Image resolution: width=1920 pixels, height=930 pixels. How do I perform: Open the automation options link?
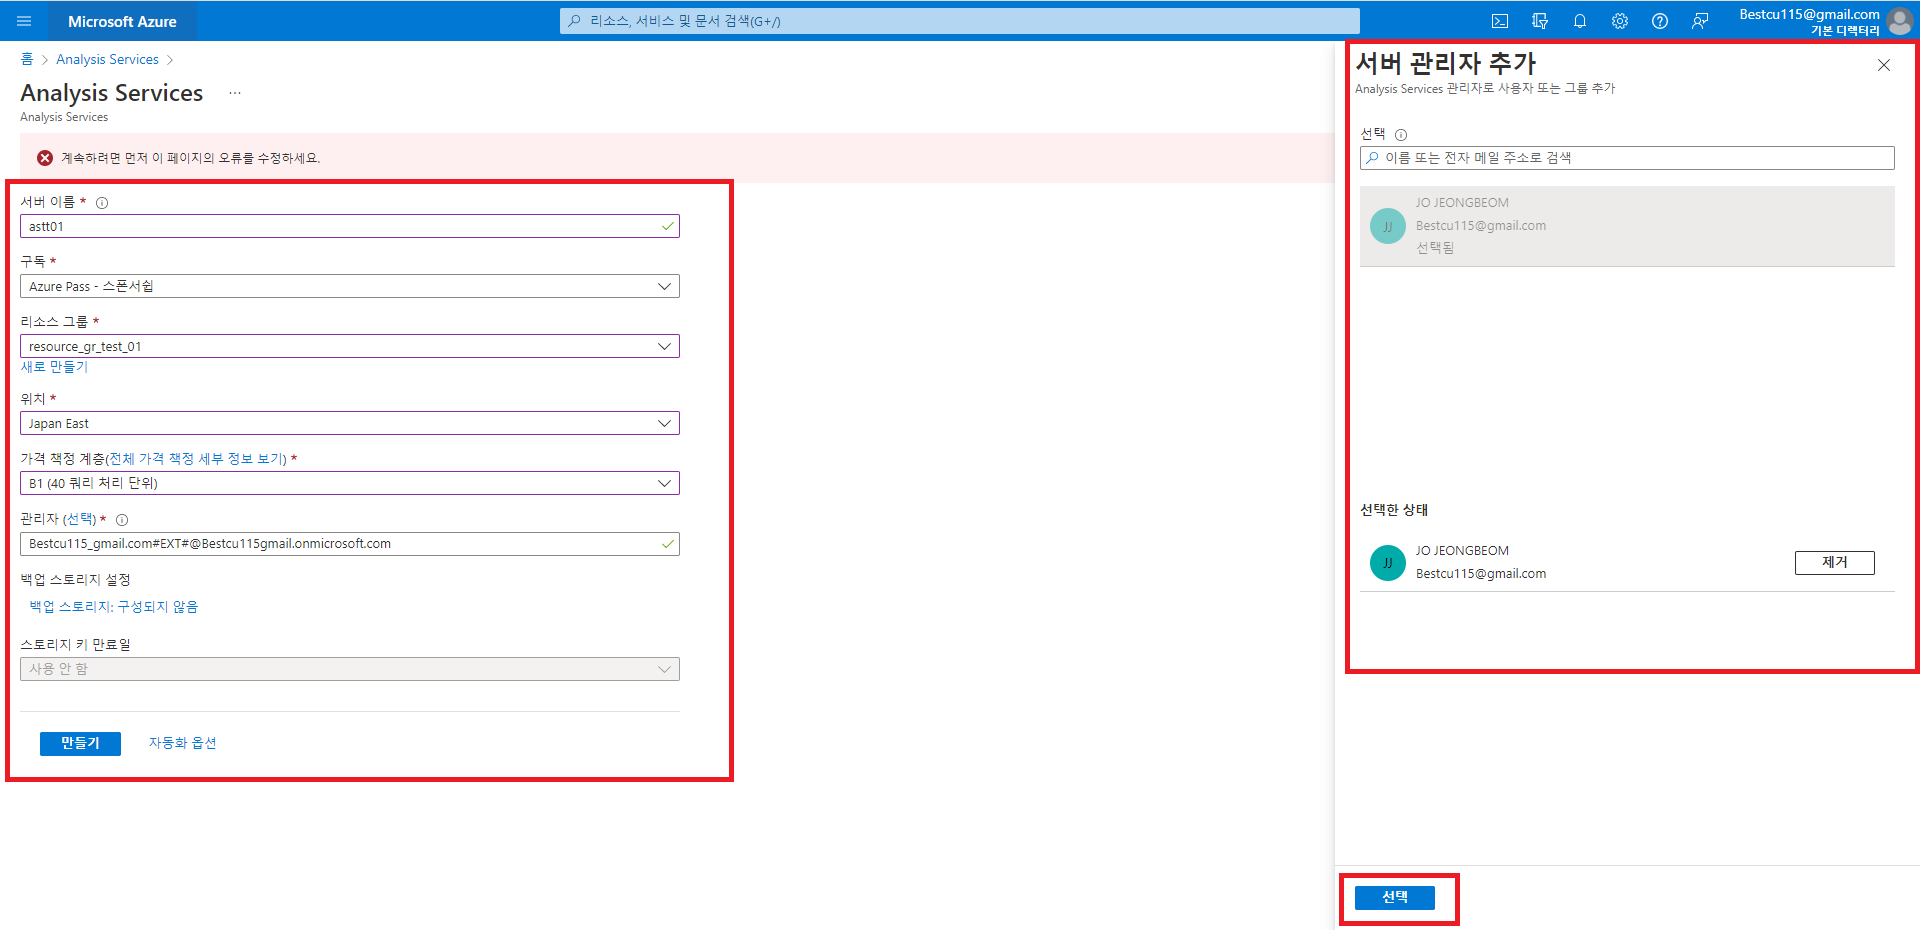pos(183,743)
